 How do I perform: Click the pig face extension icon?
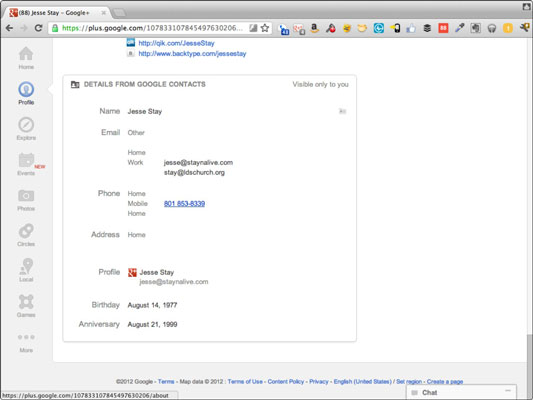362,28
